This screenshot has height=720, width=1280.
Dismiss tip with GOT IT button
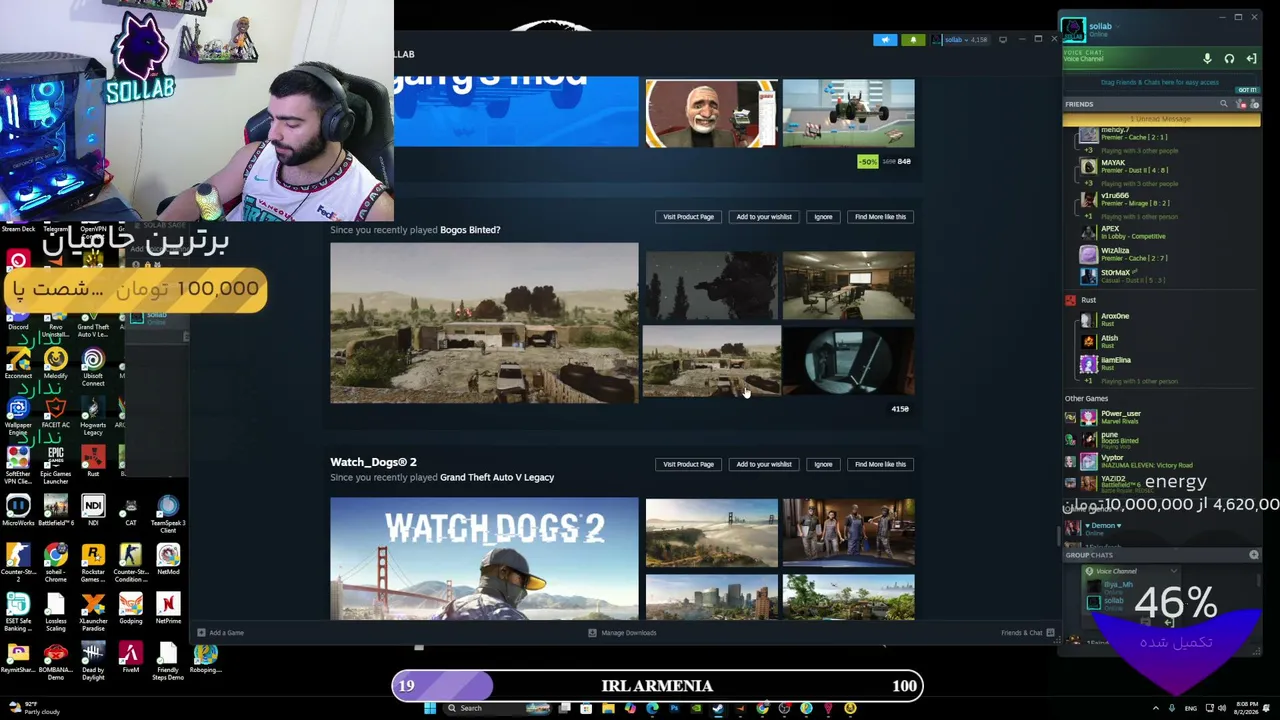point(1247,90)
